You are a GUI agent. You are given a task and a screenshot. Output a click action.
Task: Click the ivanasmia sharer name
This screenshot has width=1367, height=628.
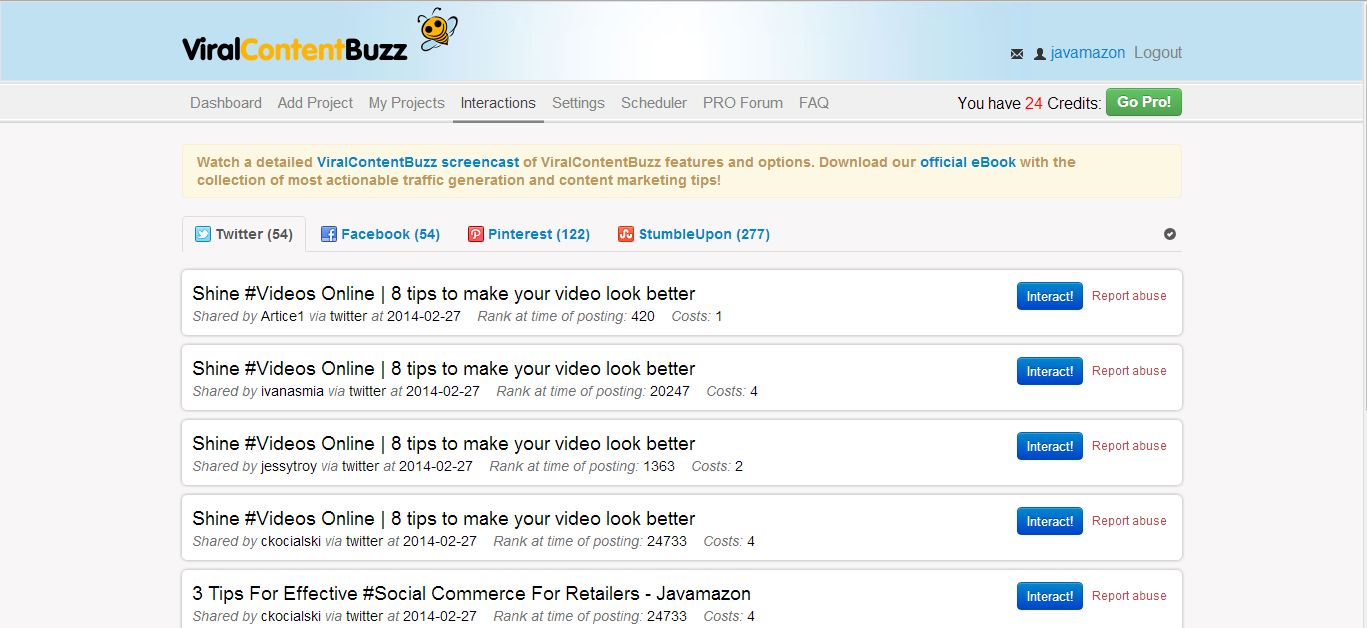point(292,391)
